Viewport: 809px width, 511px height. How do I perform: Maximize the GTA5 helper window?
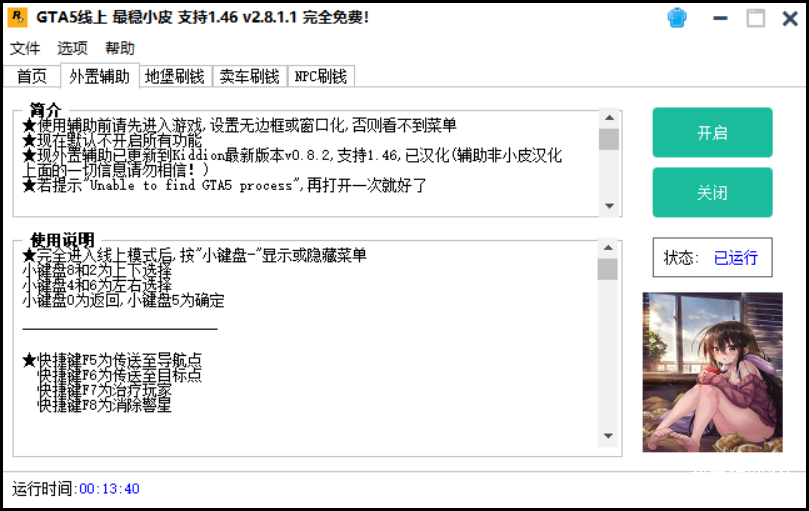[756, 19]
